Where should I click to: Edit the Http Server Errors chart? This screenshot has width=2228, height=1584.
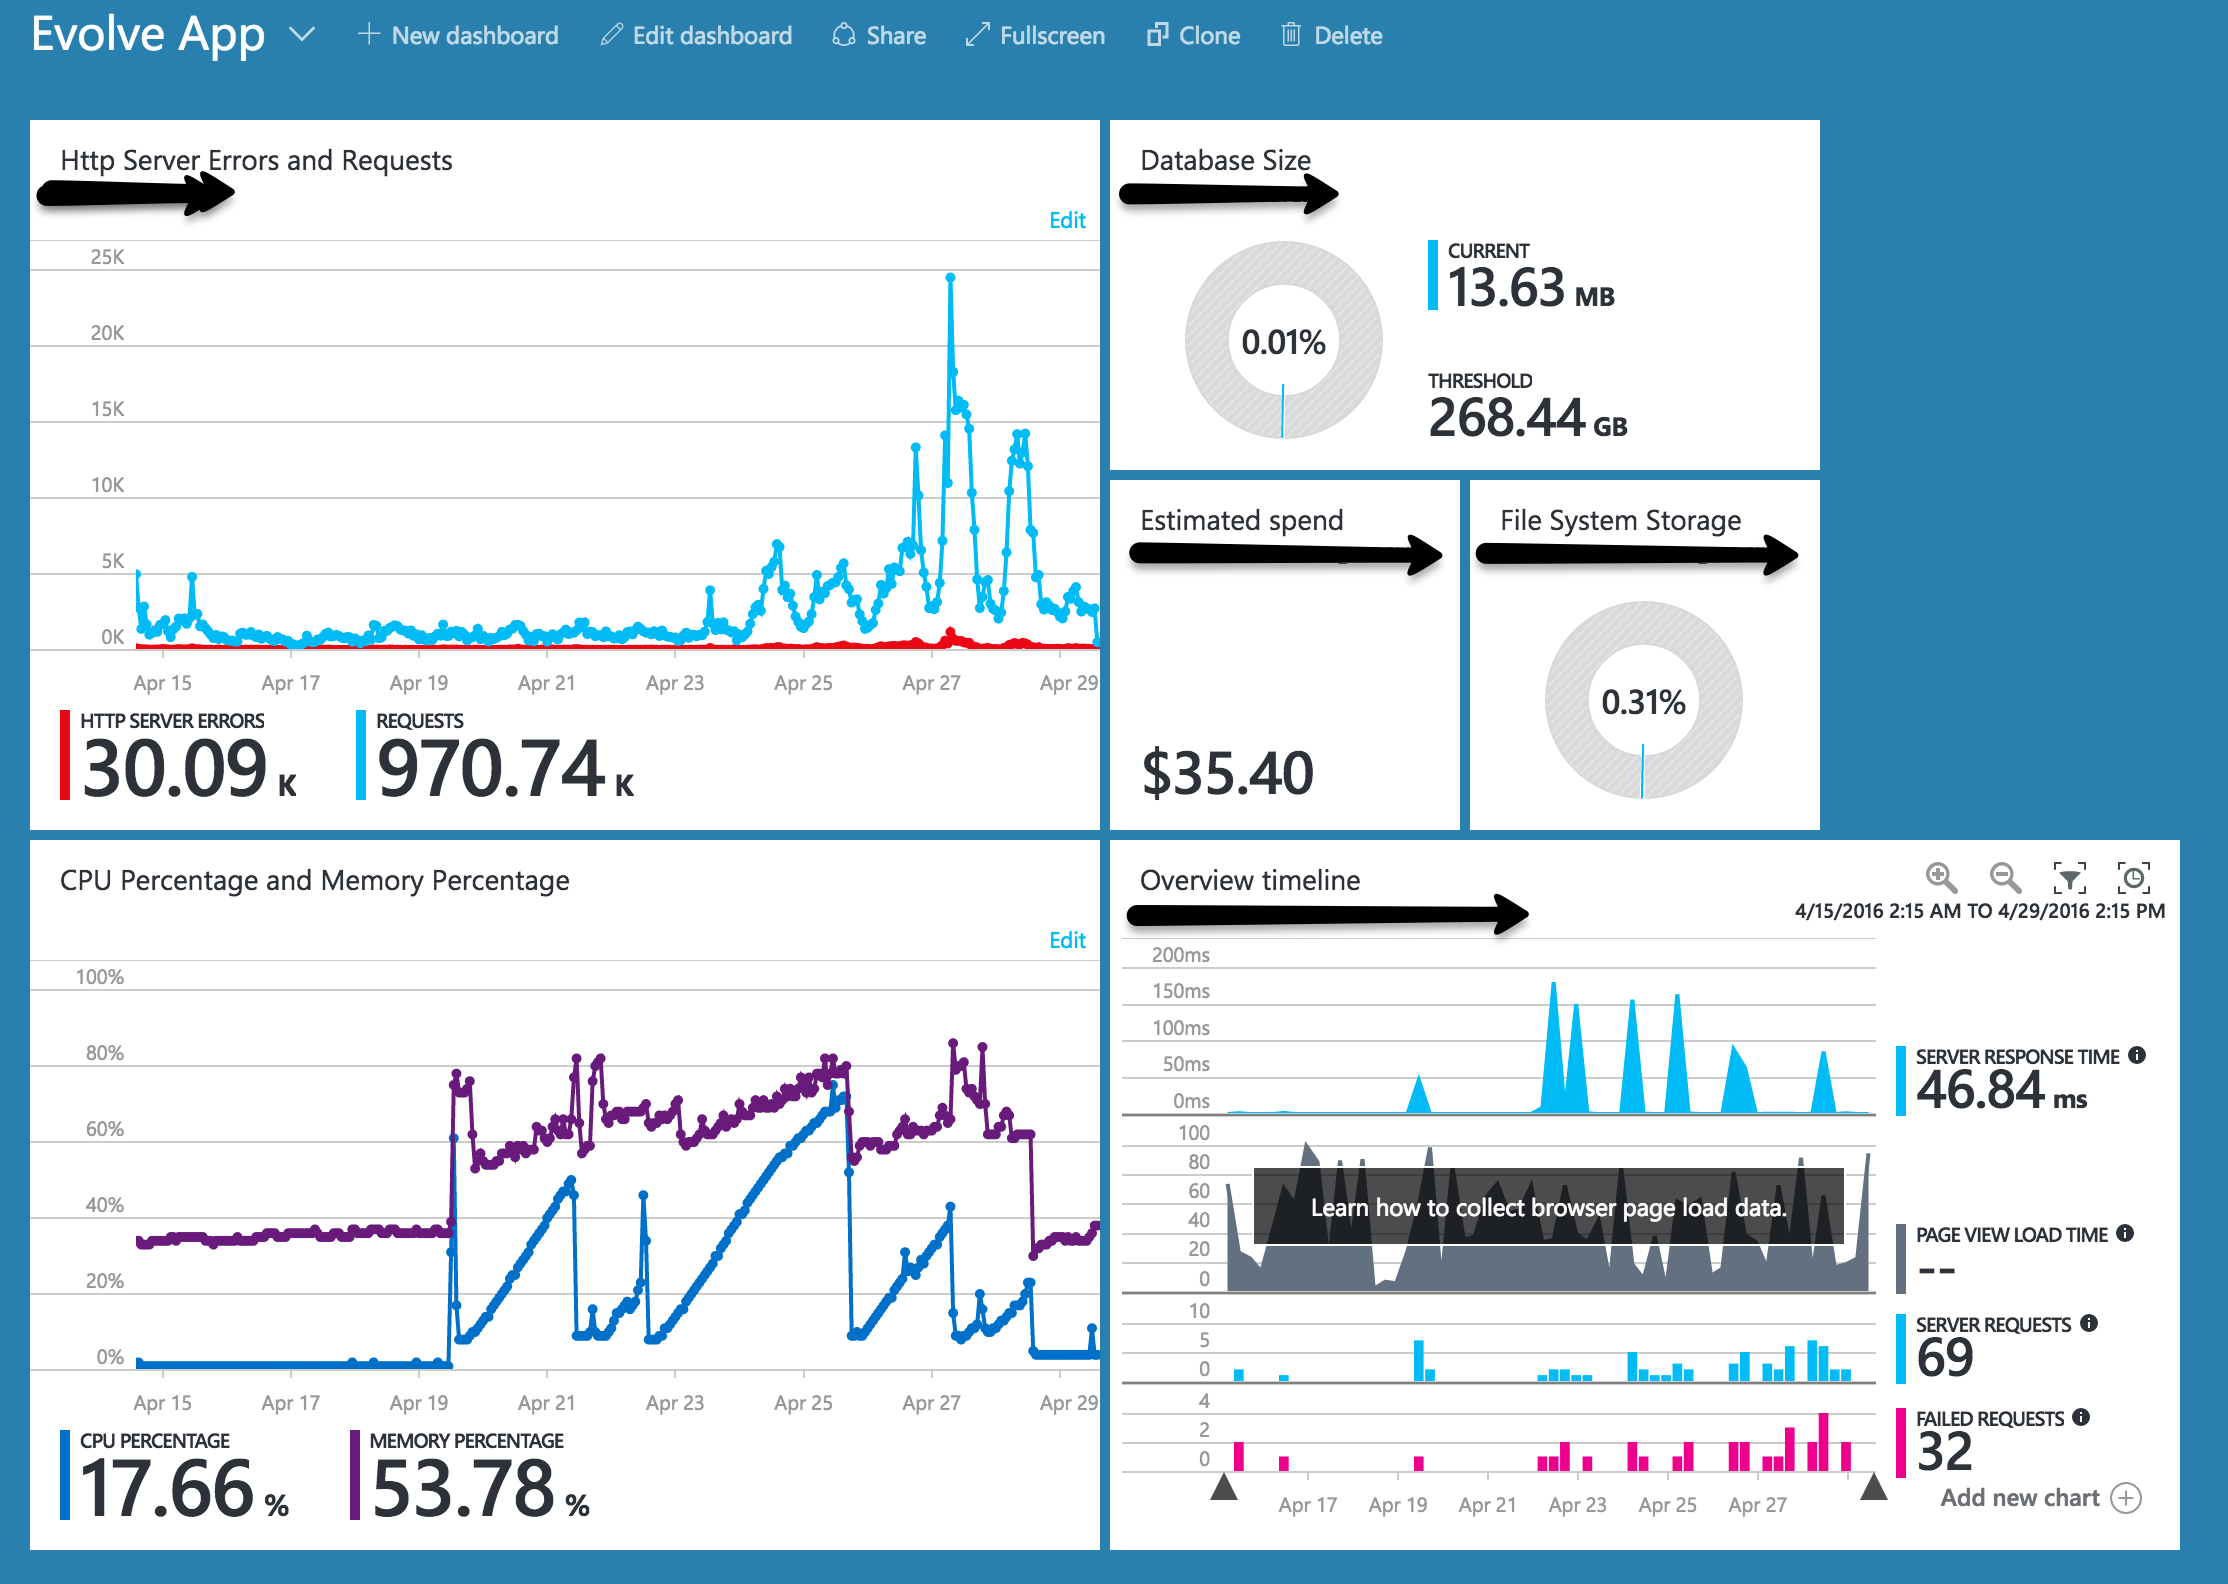click(x=1067, y=220)
